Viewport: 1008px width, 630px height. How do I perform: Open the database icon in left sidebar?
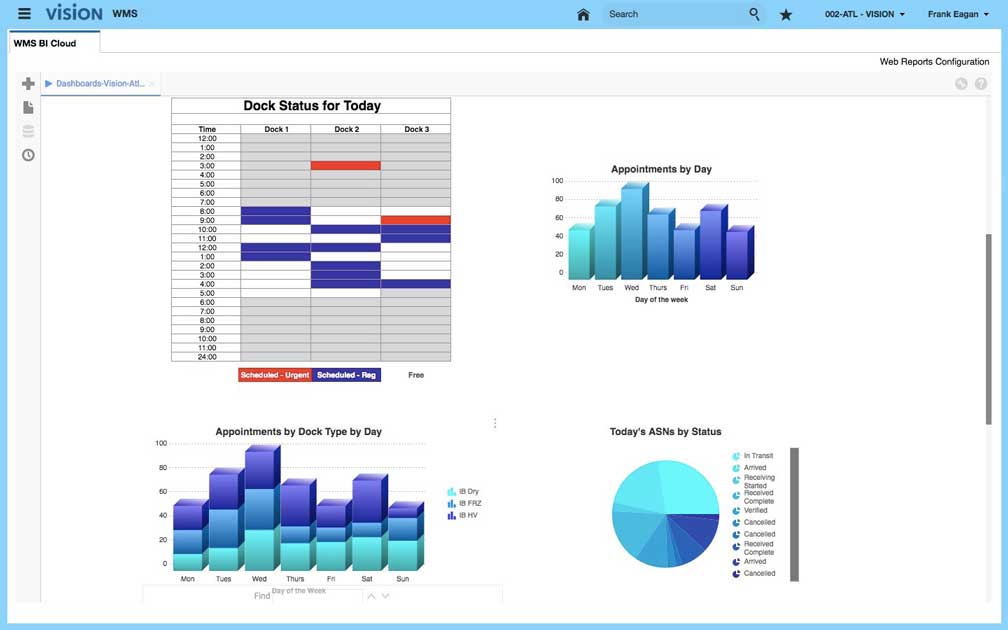coord(28,131)
